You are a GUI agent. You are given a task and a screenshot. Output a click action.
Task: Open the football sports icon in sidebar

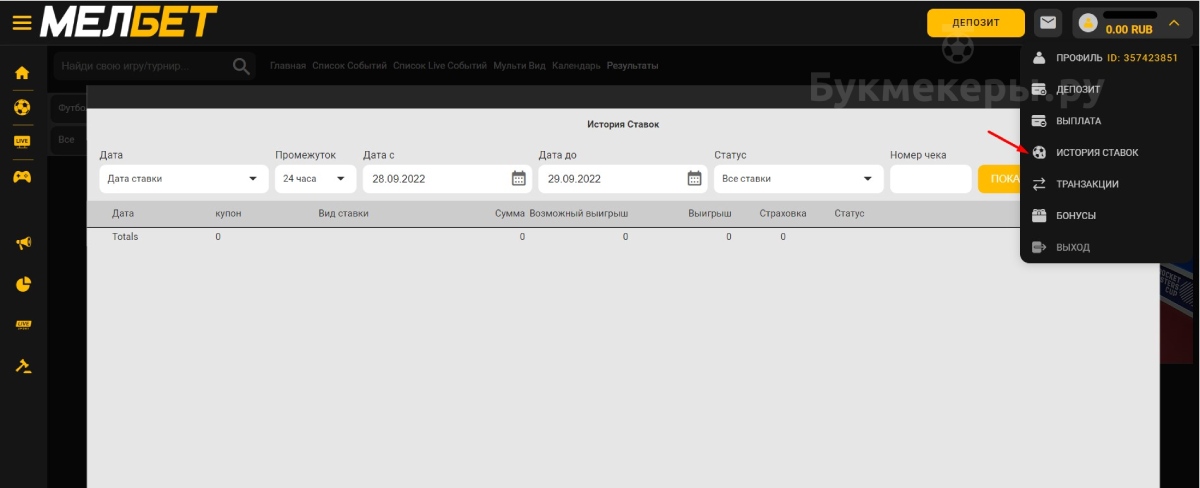[x=22, y=106]
